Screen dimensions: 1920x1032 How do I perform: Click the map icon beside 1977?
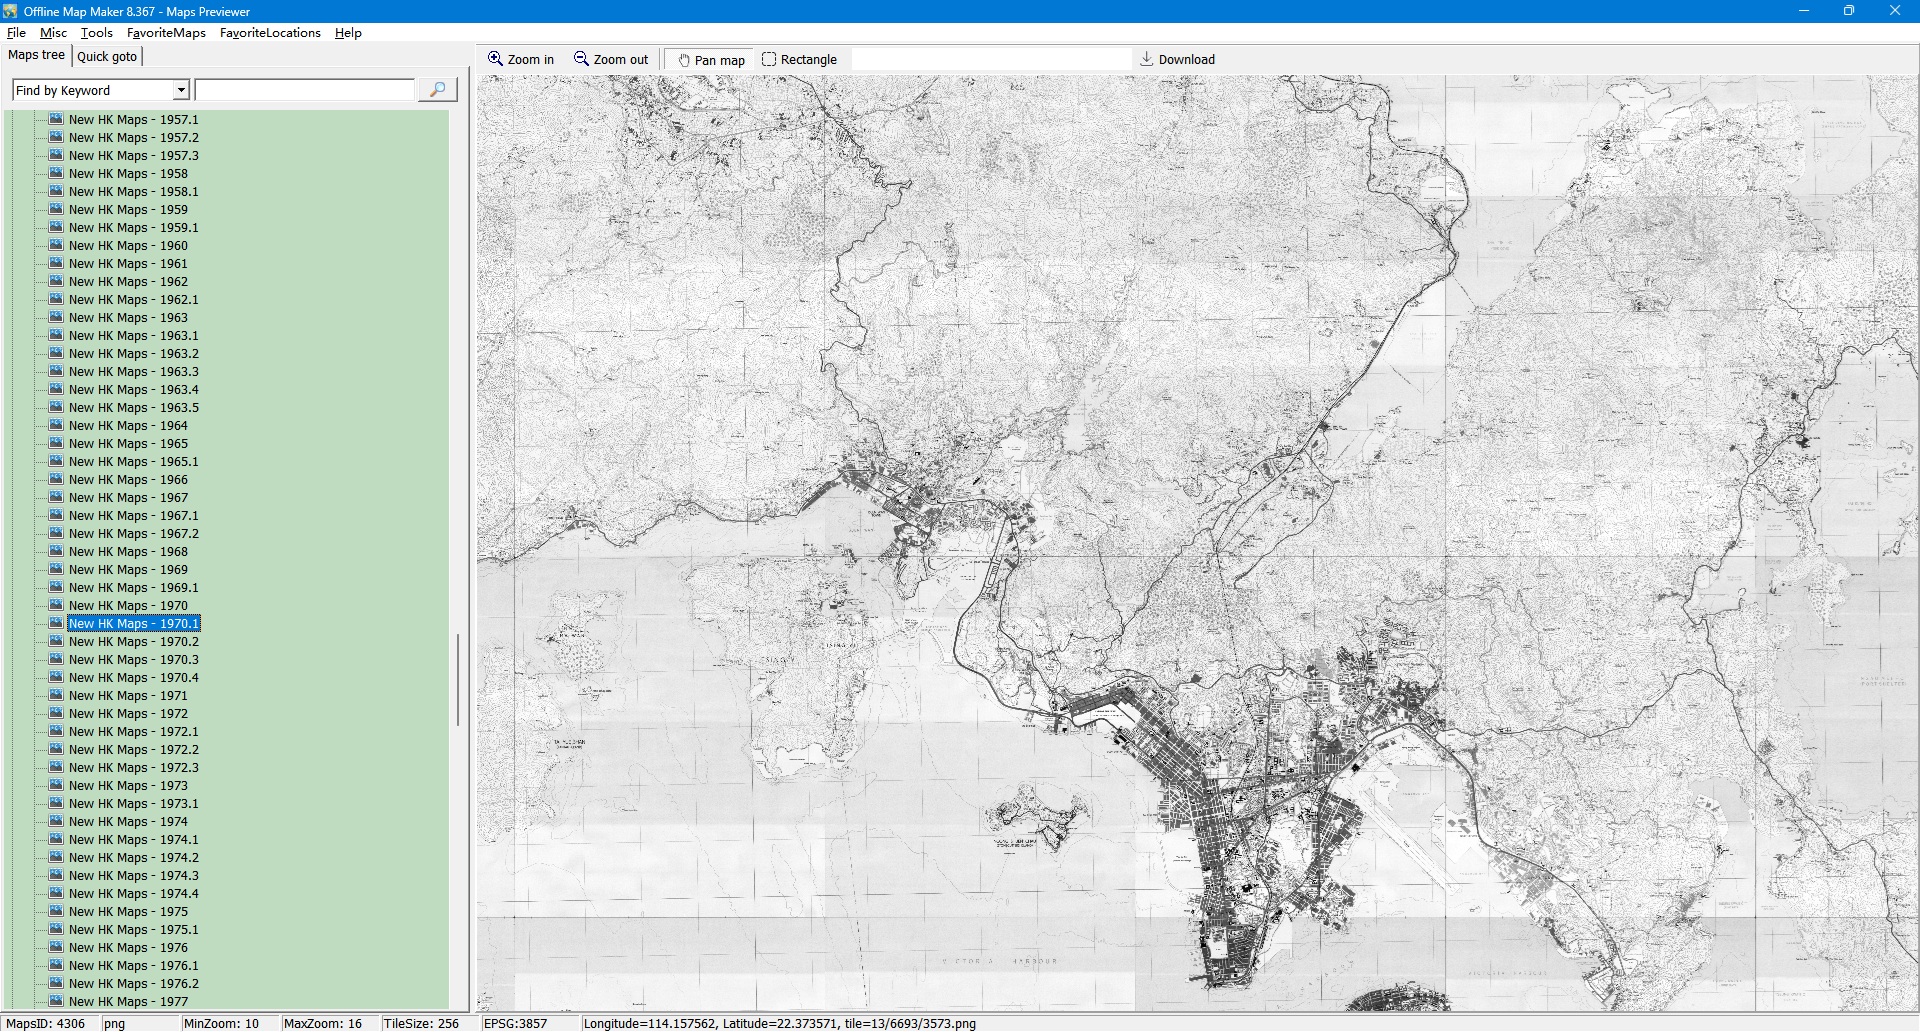click(x=56, y=1001)
